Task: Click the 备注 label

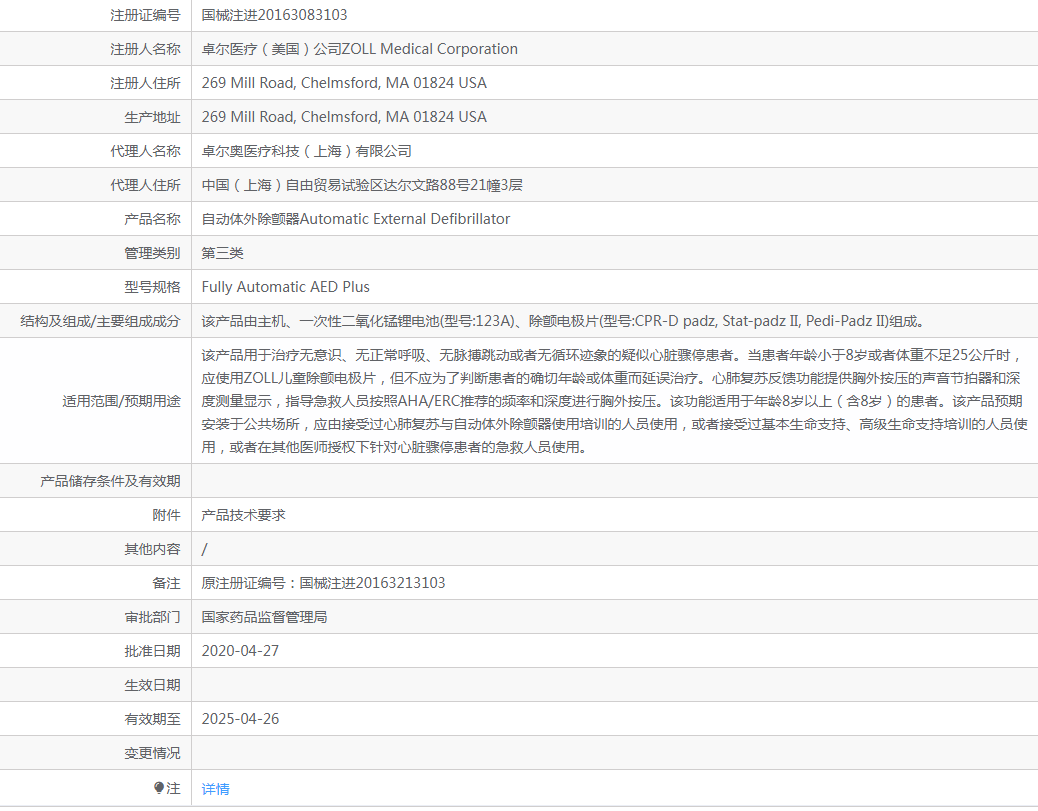Action: 166,583
